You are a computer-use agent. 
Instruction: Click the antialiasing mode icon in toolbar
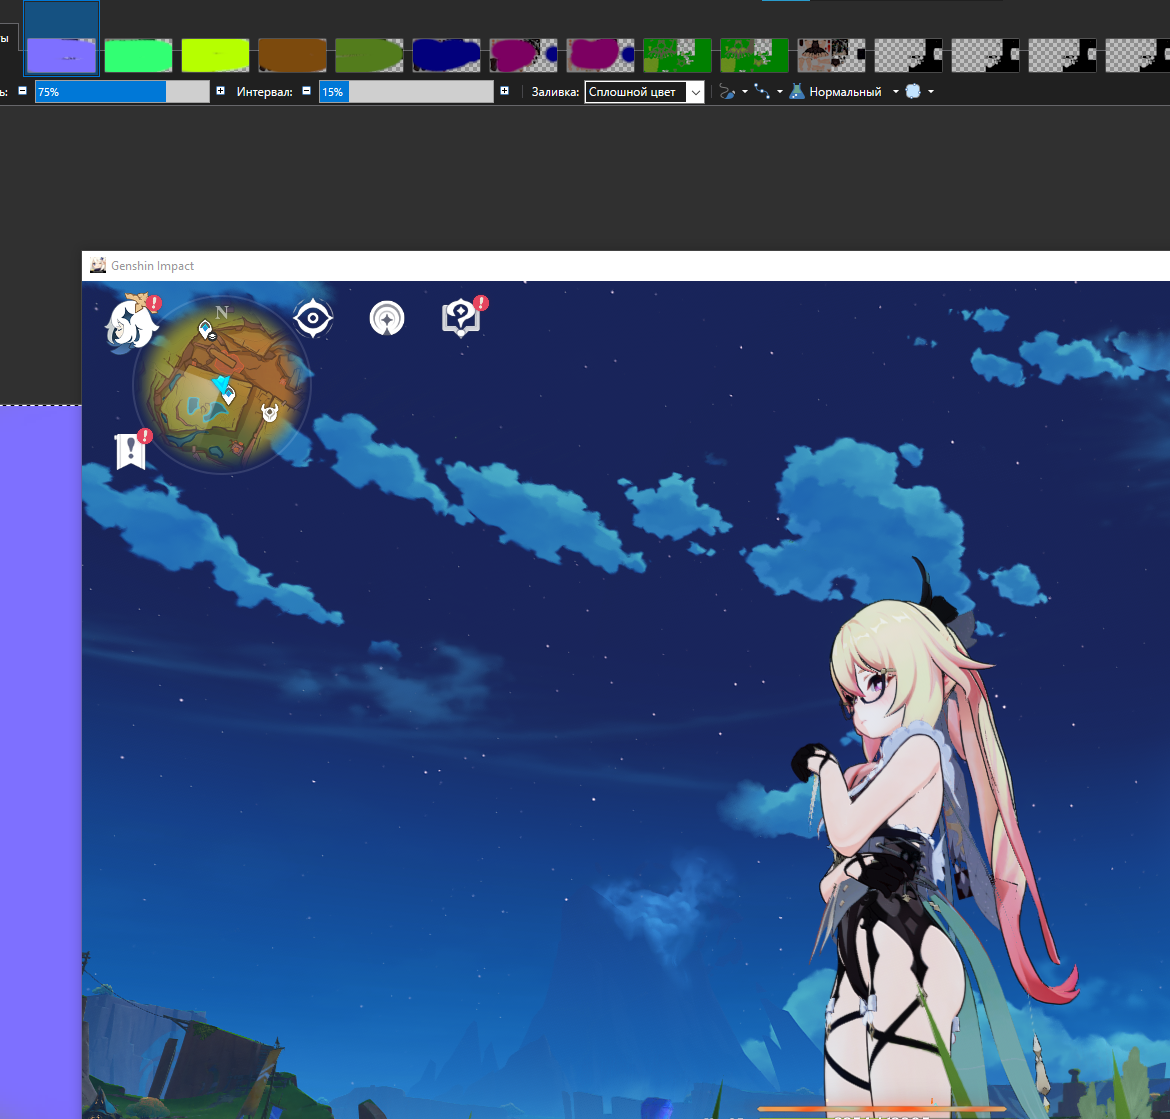[x=727, y=92]
